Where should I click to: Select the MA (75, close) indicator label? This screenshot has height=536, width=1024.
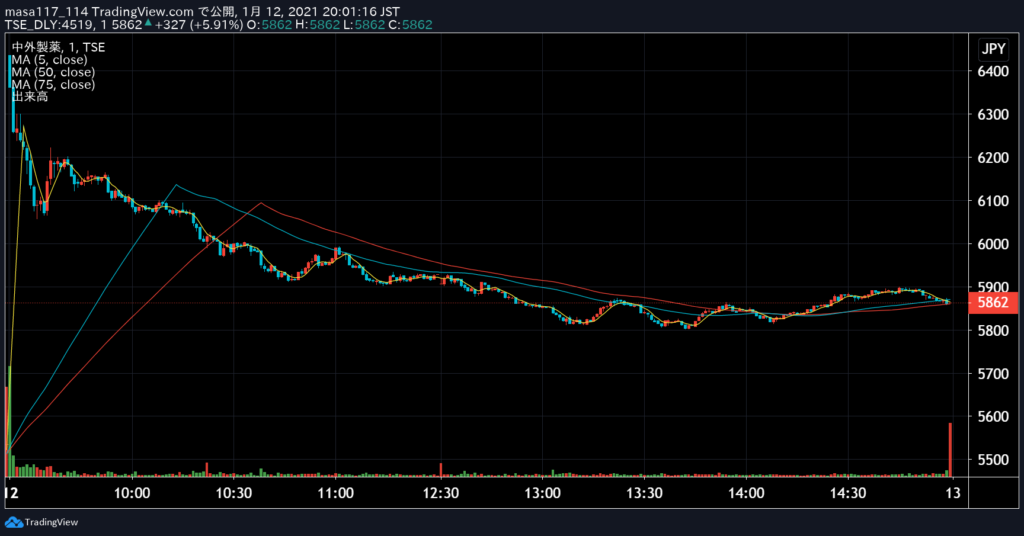click(x=53, y=84)
